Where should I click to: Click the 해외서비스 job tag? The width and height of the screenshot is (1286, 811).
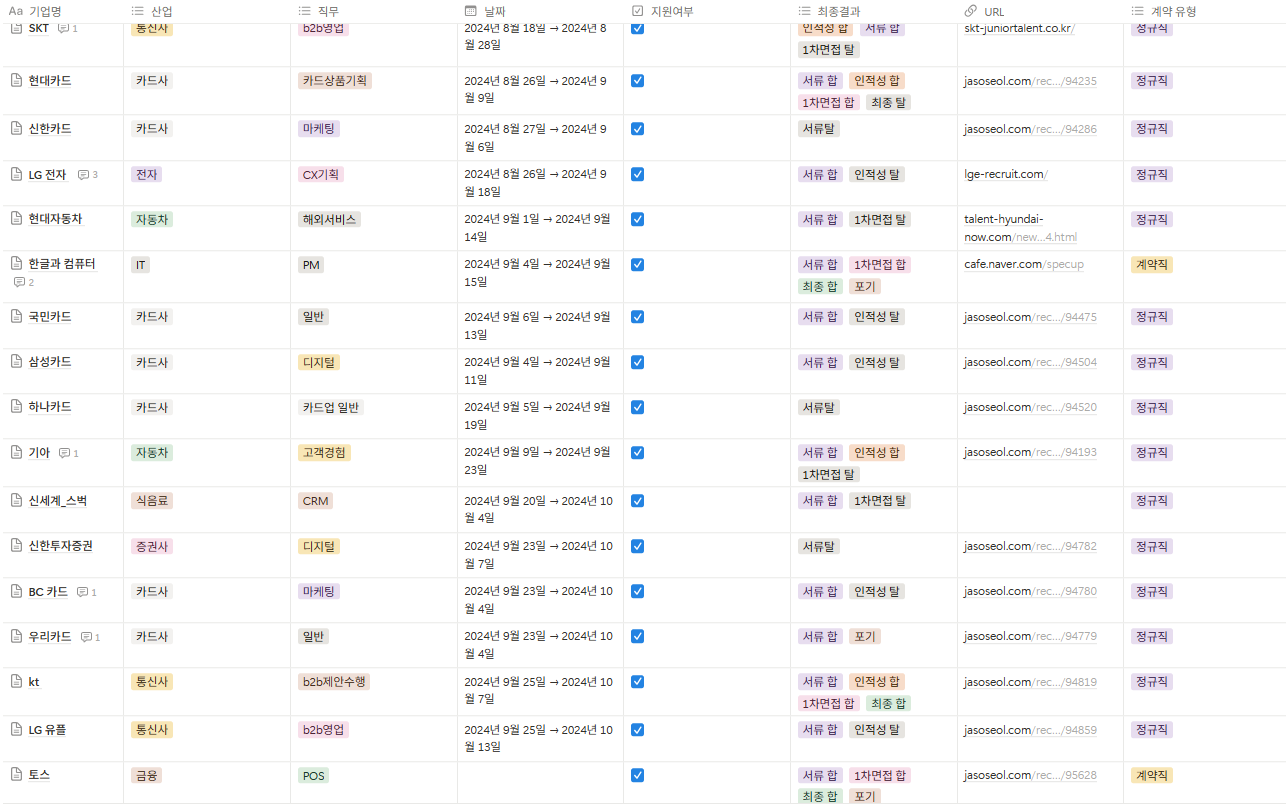pos(329,219)
